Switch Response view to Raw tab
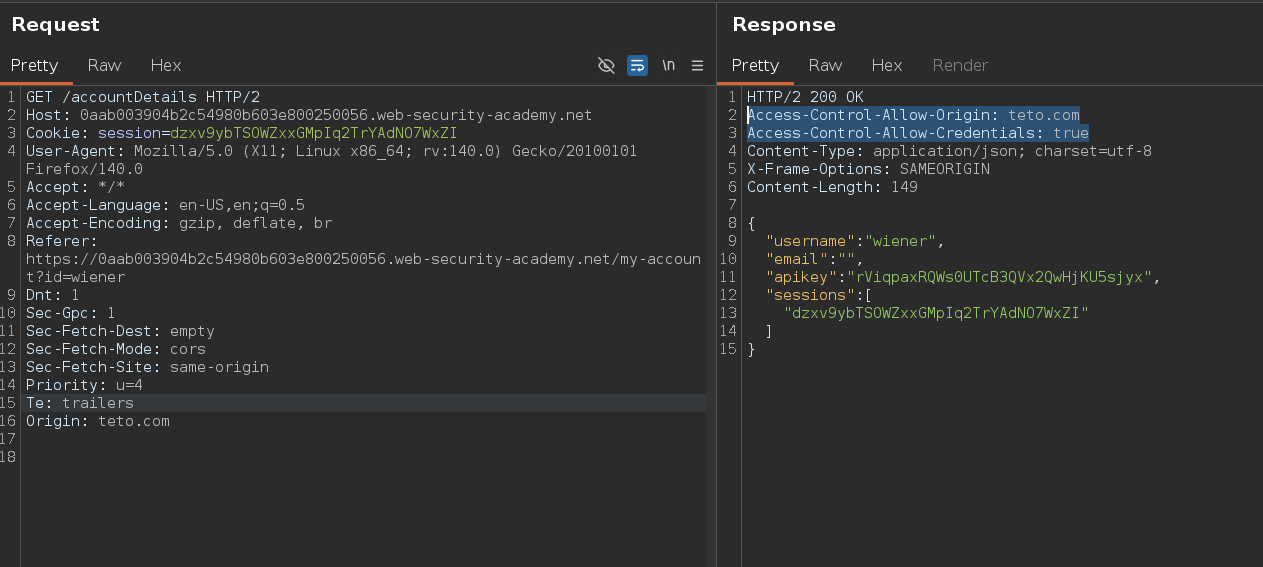This screenshot has height=567, width=1263. [825, 65]
